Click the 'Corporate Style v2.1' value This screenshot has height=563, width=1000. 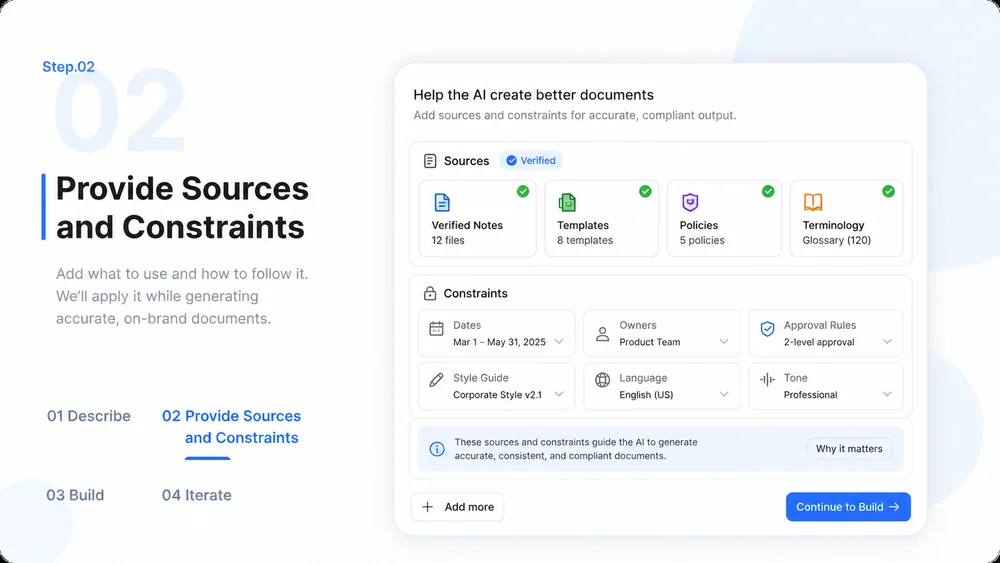click(497, 395)
